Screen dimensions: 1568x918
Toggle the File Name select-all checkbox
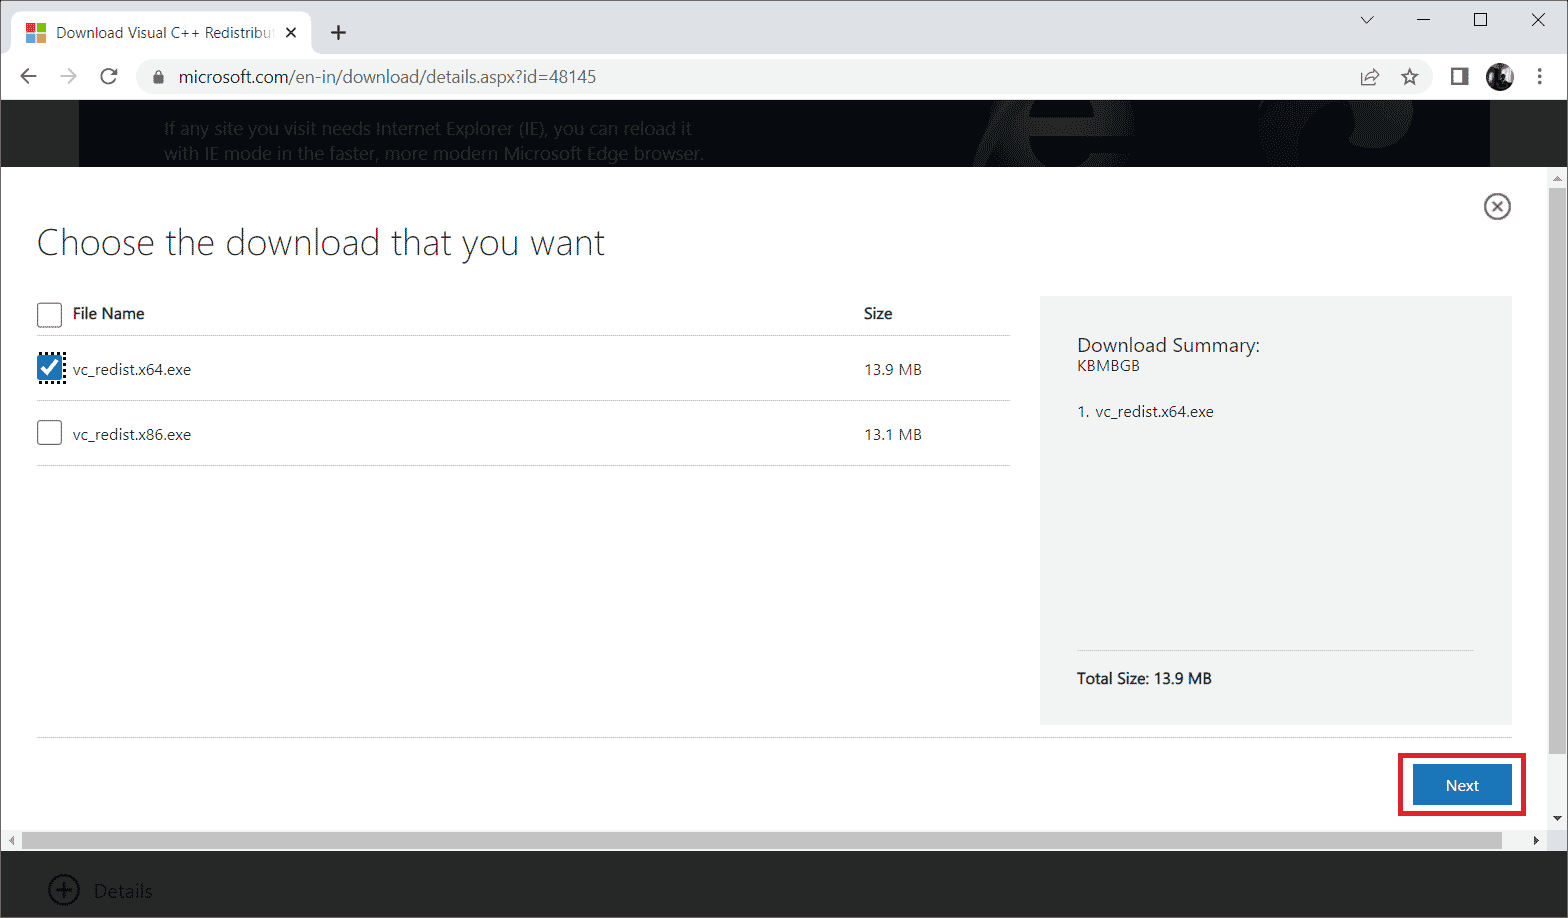pyautogui.click(x=50, y=315)
